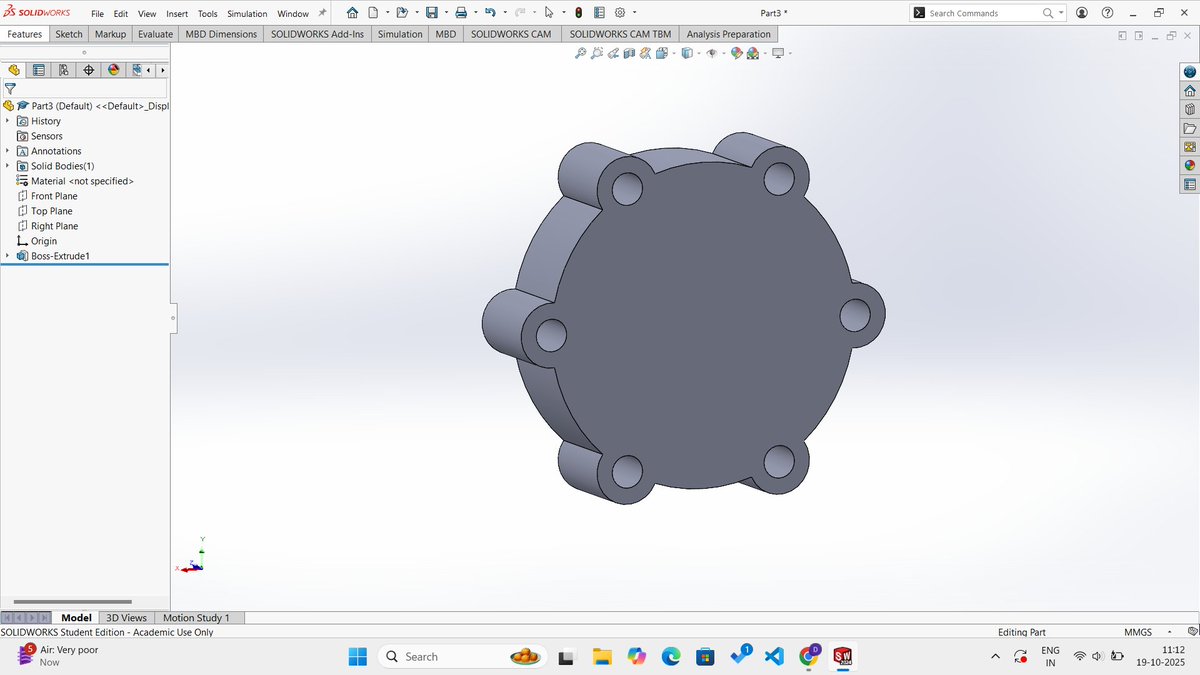Image resolution: width=1200 pixels, height=675 pixels.
Task: Open the Options gear dropdown arrow
Action: [x=634, y=13]
